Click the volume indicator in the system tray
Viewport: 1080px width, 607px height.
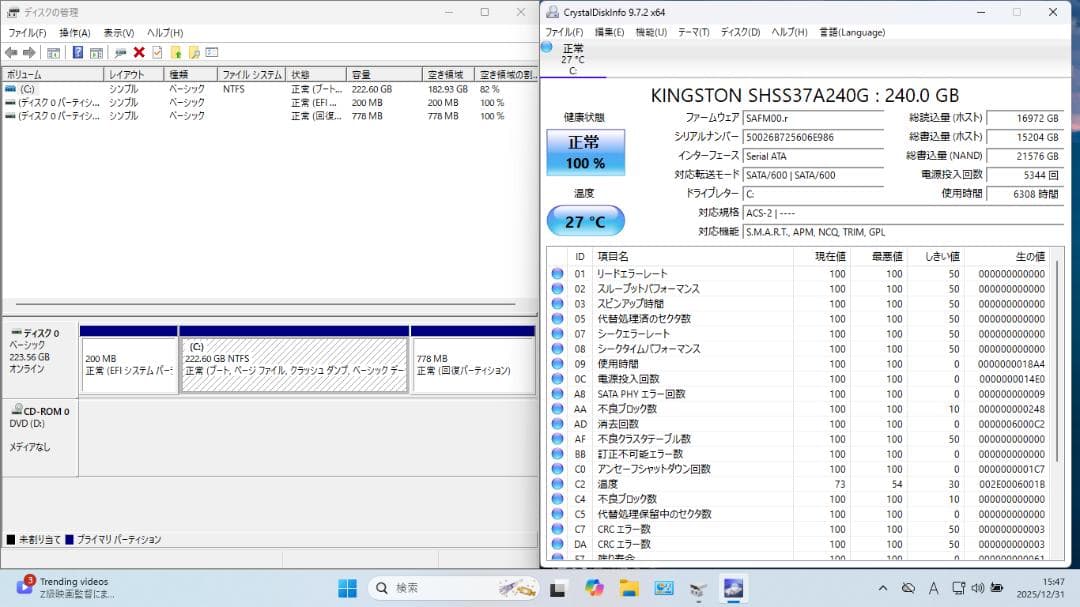pyautogui.click(x=977, y=588)
